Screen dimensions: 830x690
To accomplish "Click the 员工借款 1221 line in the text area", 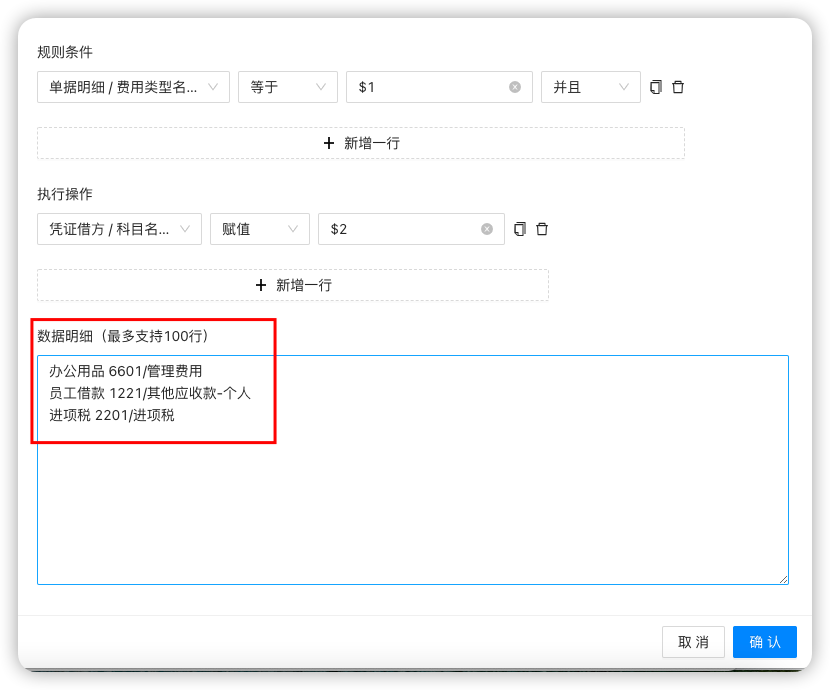I will (150, 393).
